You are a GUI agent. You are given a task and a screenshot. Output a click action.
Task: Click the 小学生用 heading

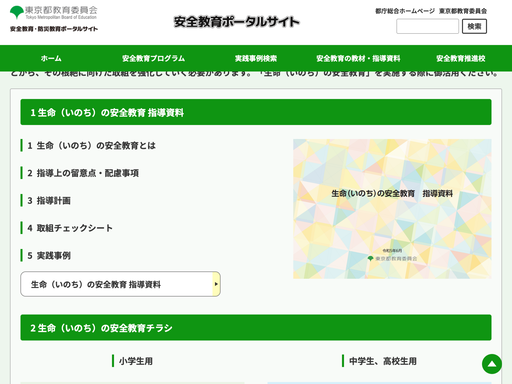tap(136, 361)
